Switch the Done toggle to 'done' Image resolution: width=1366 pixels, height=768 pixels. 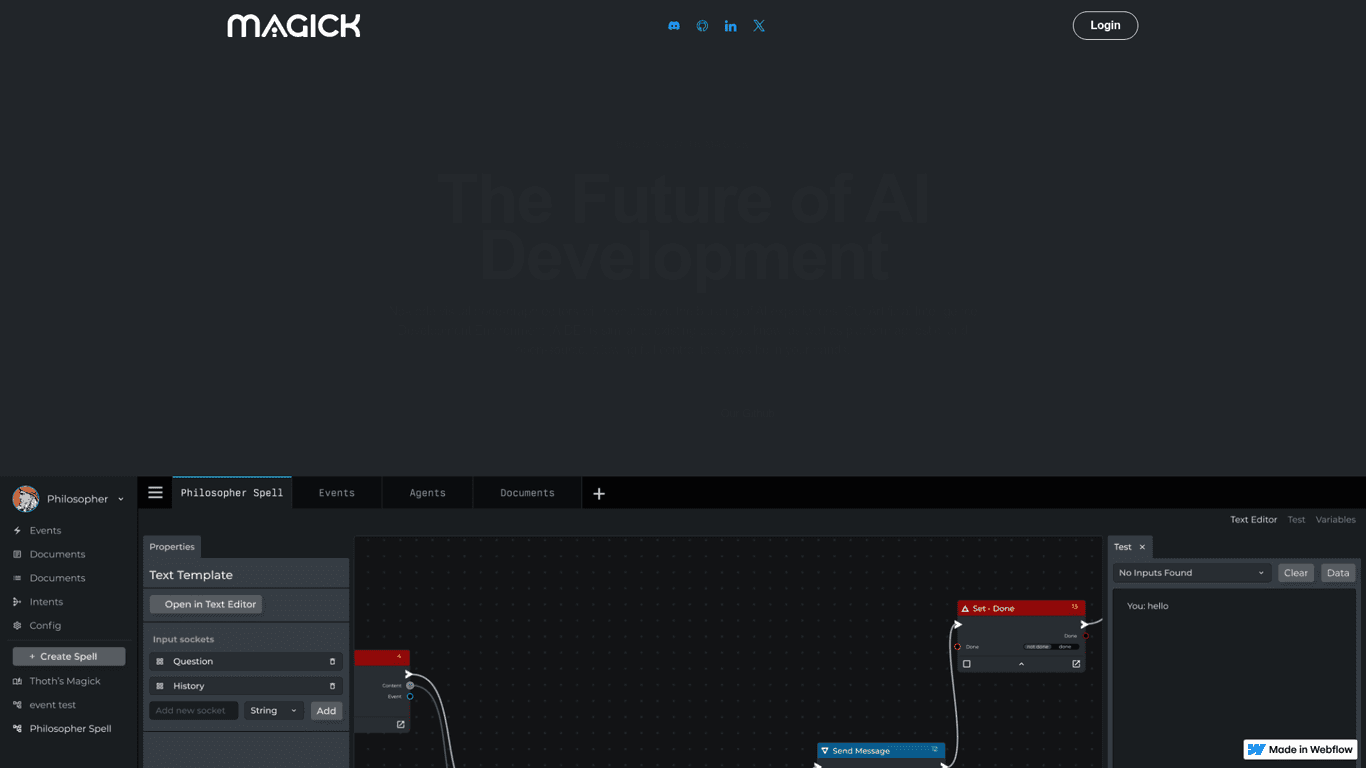(x=1065, y=647)
